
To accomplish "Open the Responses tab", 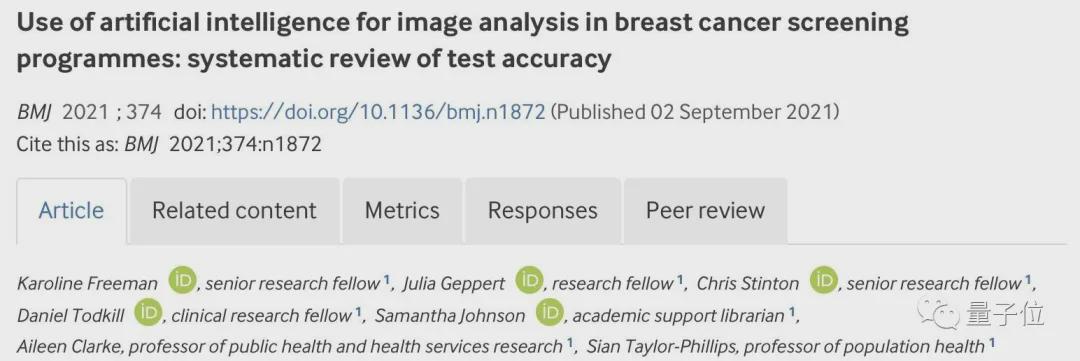I will [543, 211].
